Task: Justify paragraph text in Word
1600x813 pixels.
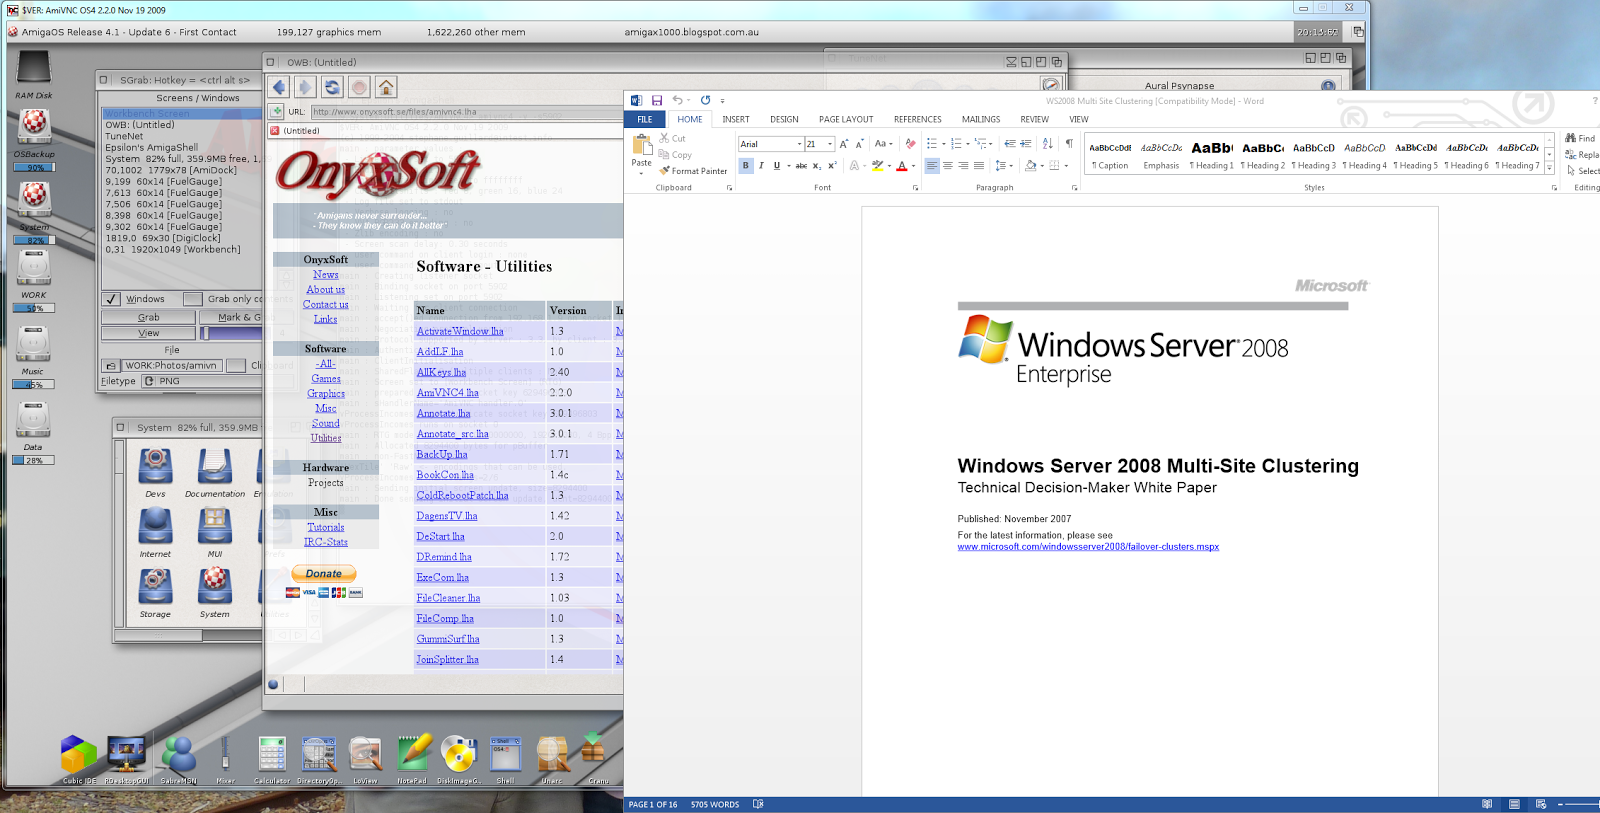Action: (x=979, y=166)
